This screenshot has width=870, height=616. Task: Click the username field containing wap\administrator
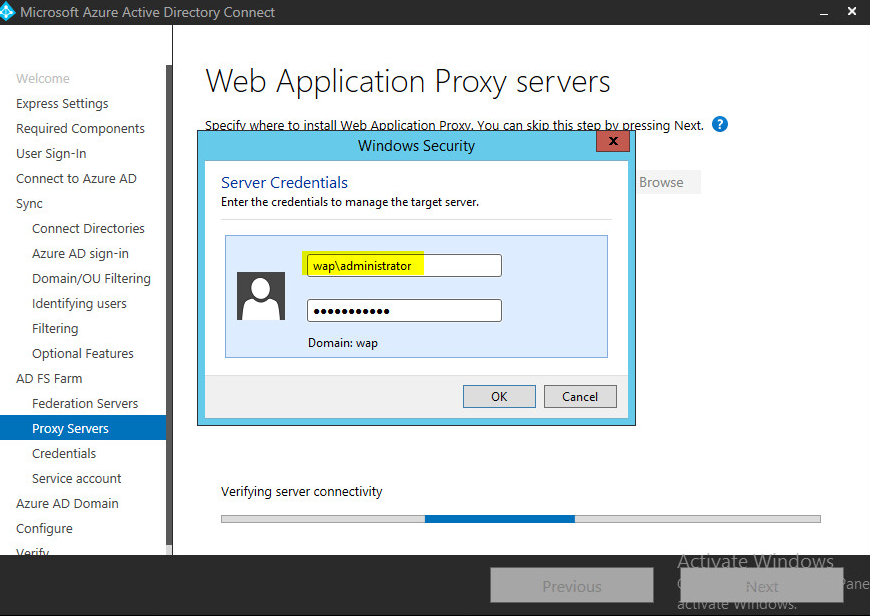click(x=404, y=266)
